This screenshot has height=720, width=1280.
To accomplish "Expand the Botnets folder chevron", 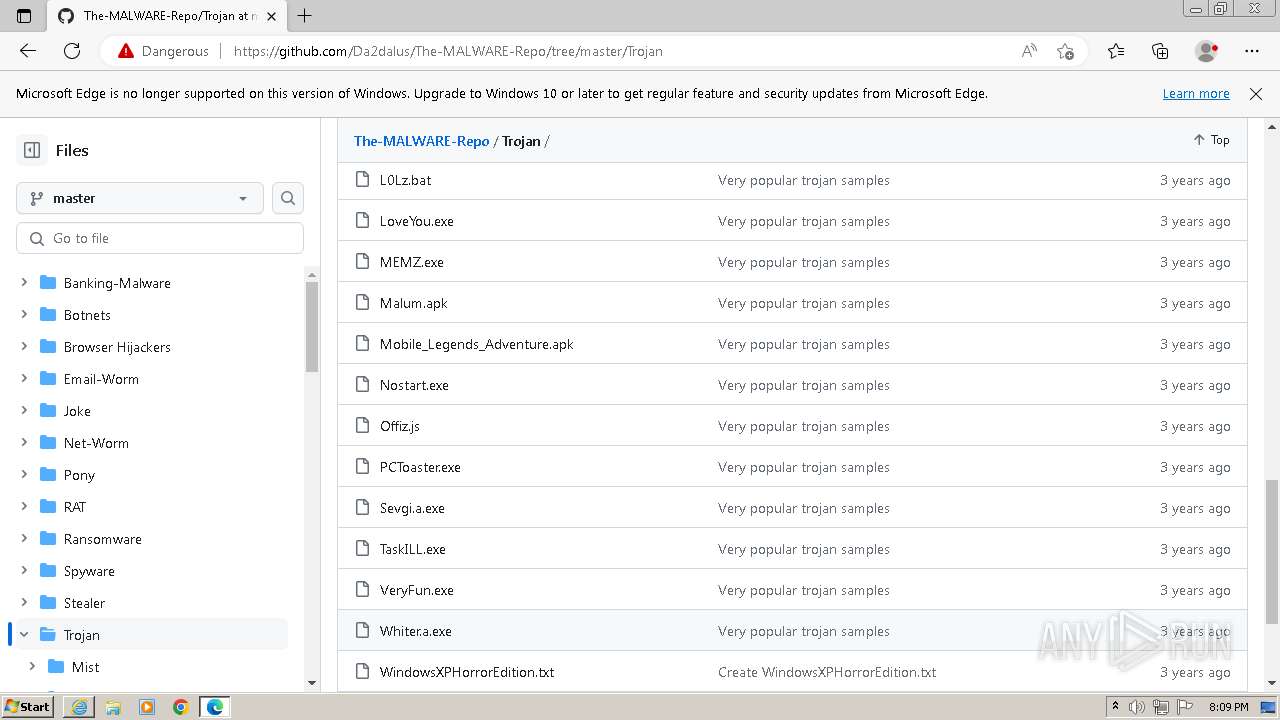I will point(24,315).
